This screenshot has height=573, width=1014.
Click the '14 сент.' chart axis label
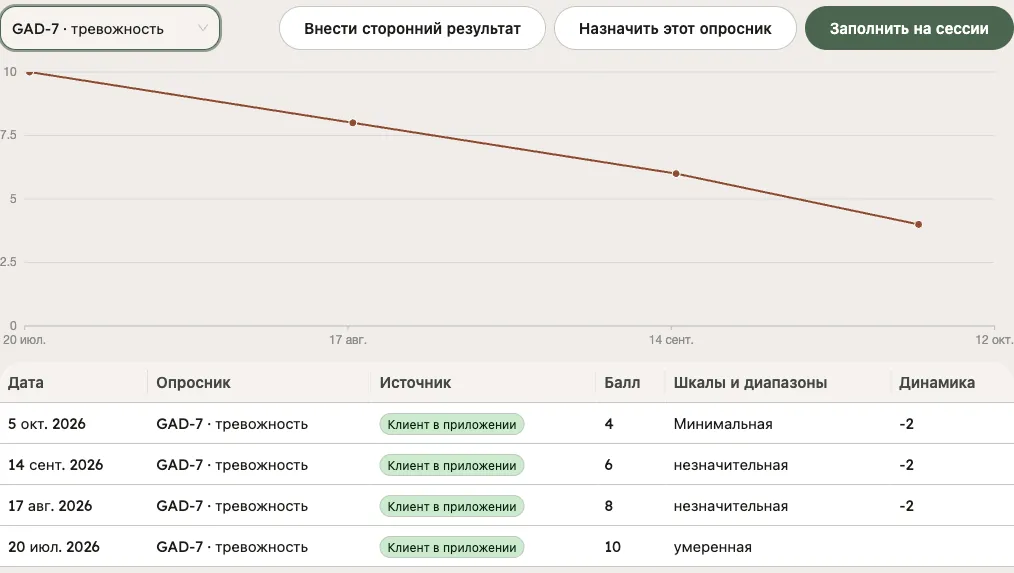coord(671,340)
